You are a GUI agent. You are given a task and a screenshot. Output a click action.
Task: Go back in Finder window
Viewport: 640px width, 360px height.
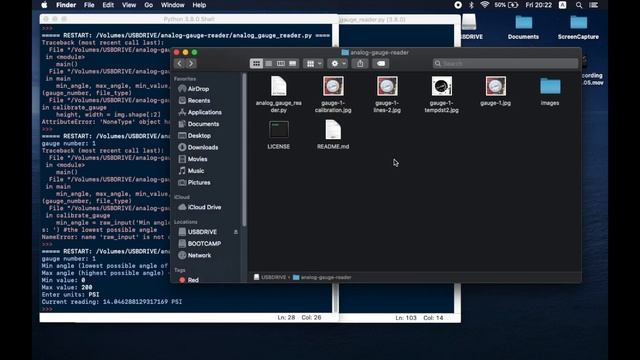tap(180, 63)
